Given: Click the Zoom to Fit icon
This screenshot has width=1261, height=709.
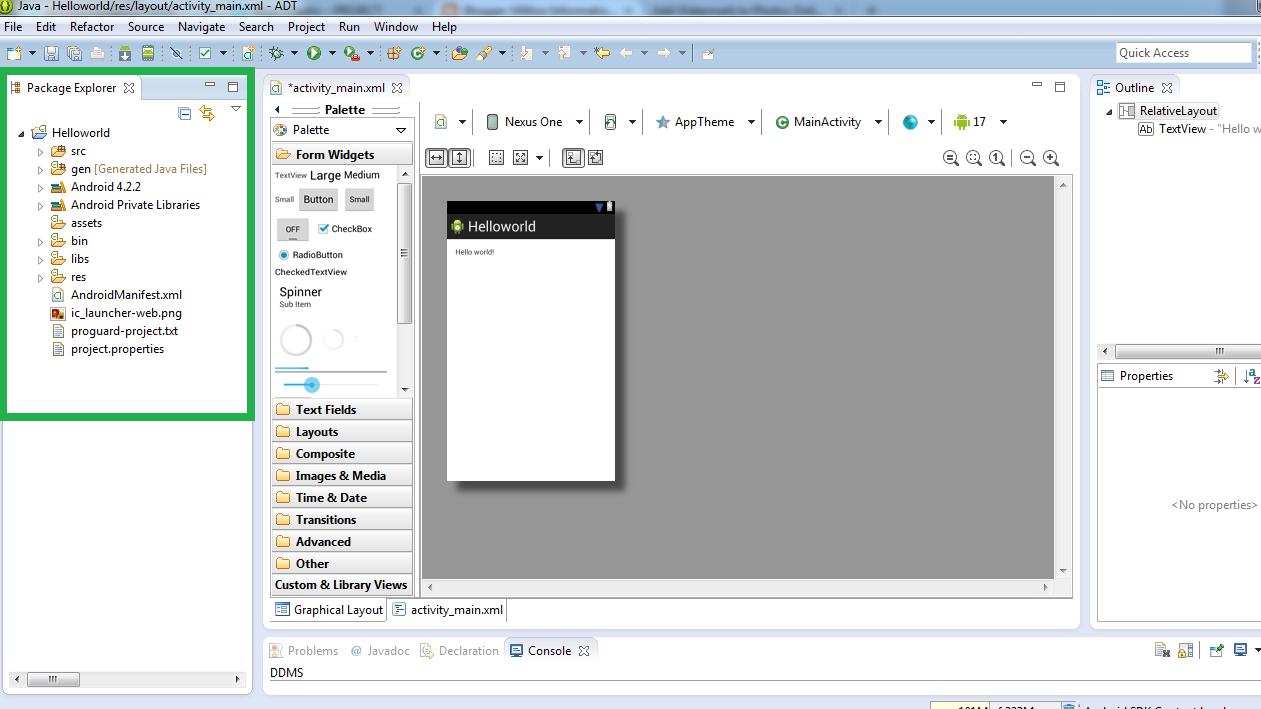Looking at the screenshot, I should tap(974, 158).
